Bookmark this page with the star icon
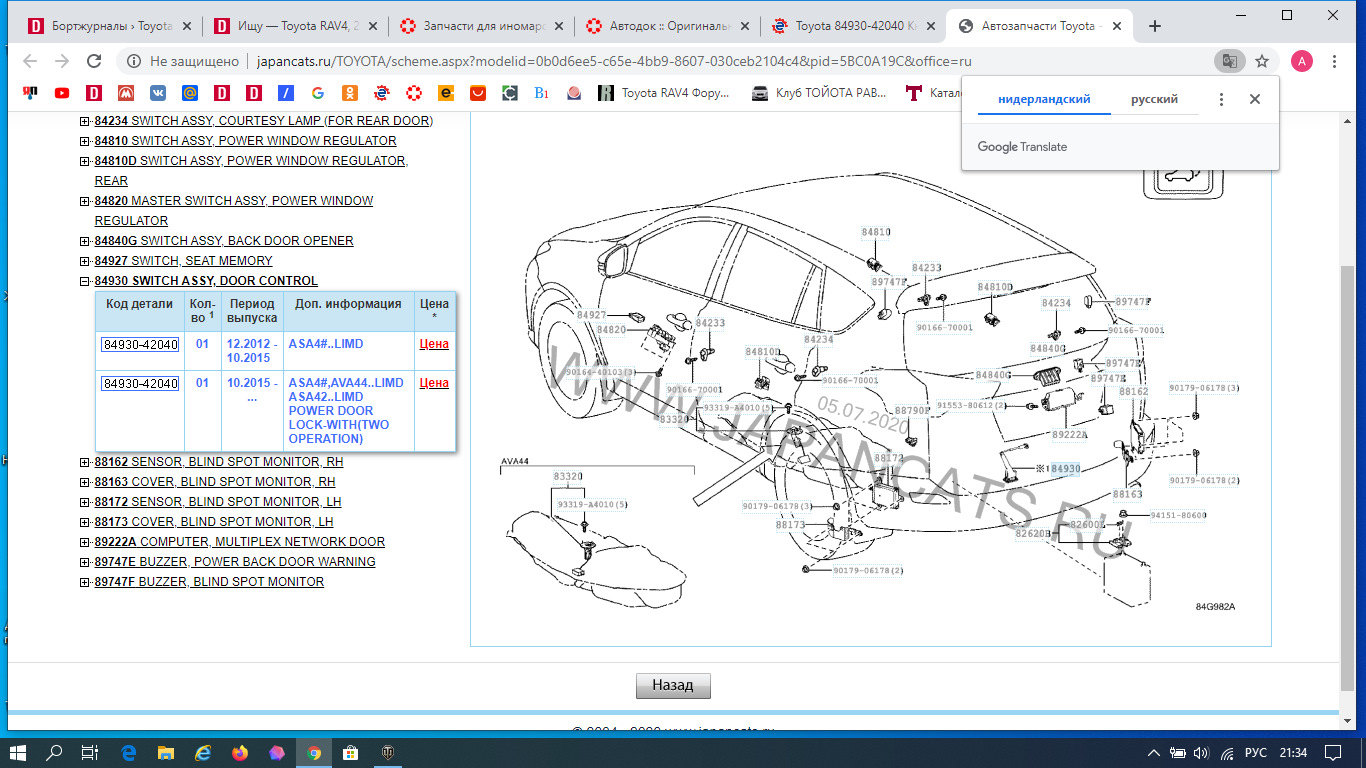Image resolution: width=1366 pixels, height=768 pixels. pos(1262,60)
